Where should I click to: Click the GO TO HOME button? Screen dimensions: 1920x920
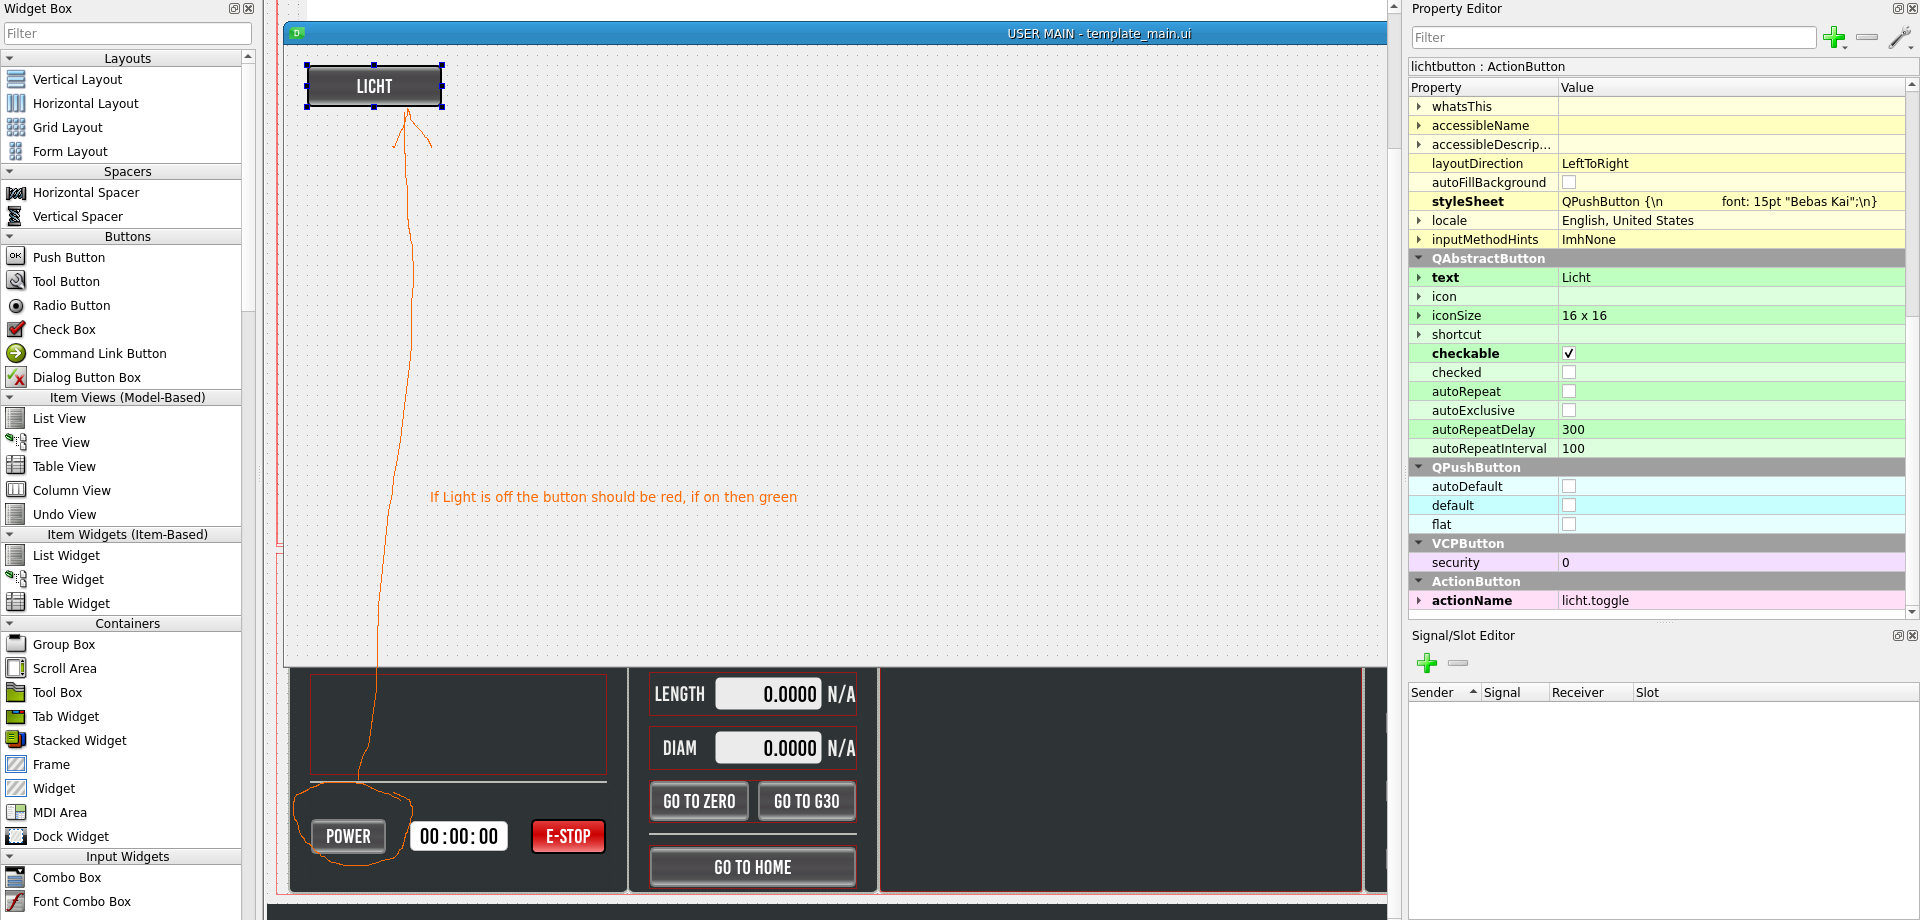point(752,867)
